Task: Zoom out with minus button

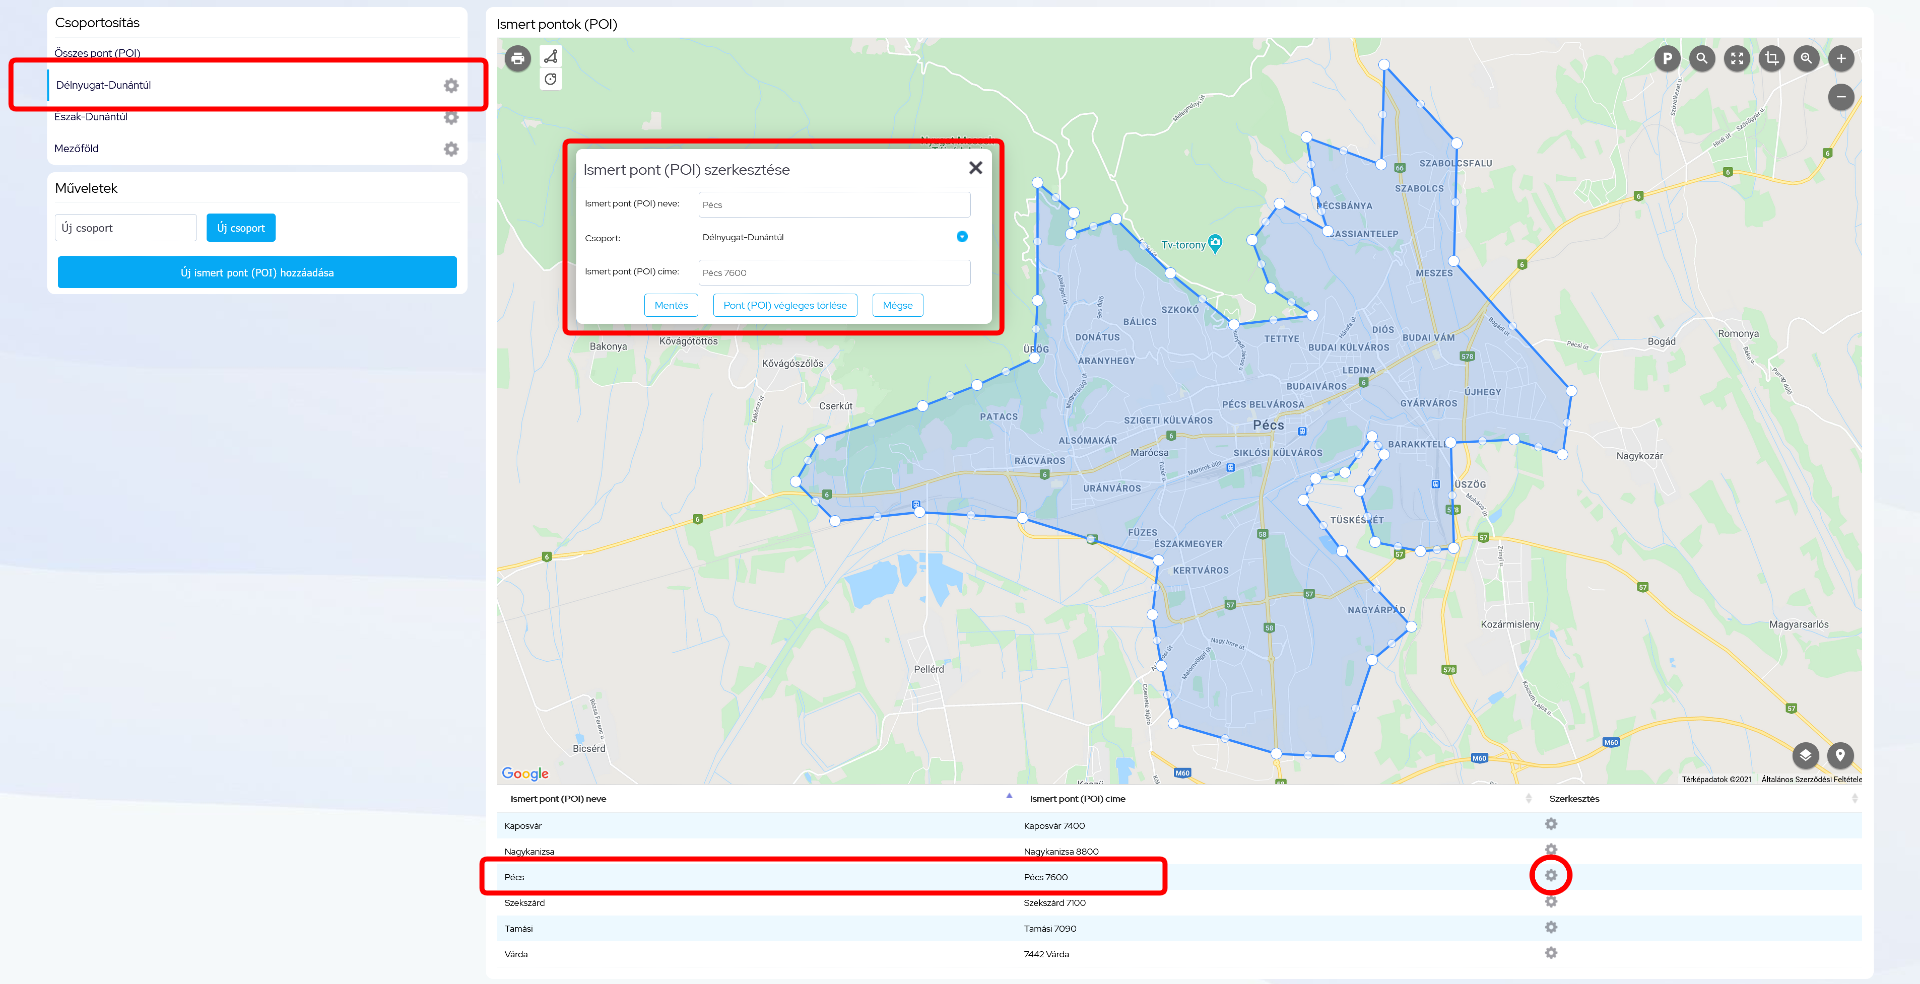Action: point(1841,97)
